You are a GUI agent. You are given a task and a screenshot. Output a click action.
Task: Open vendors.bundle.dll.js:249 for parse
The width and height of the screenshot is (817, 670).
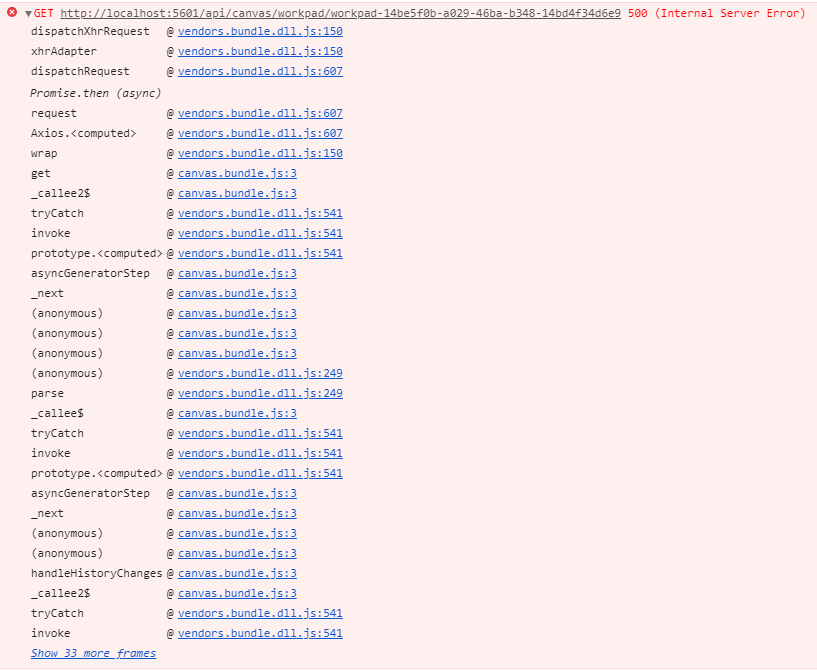click(x=261, y=393)
